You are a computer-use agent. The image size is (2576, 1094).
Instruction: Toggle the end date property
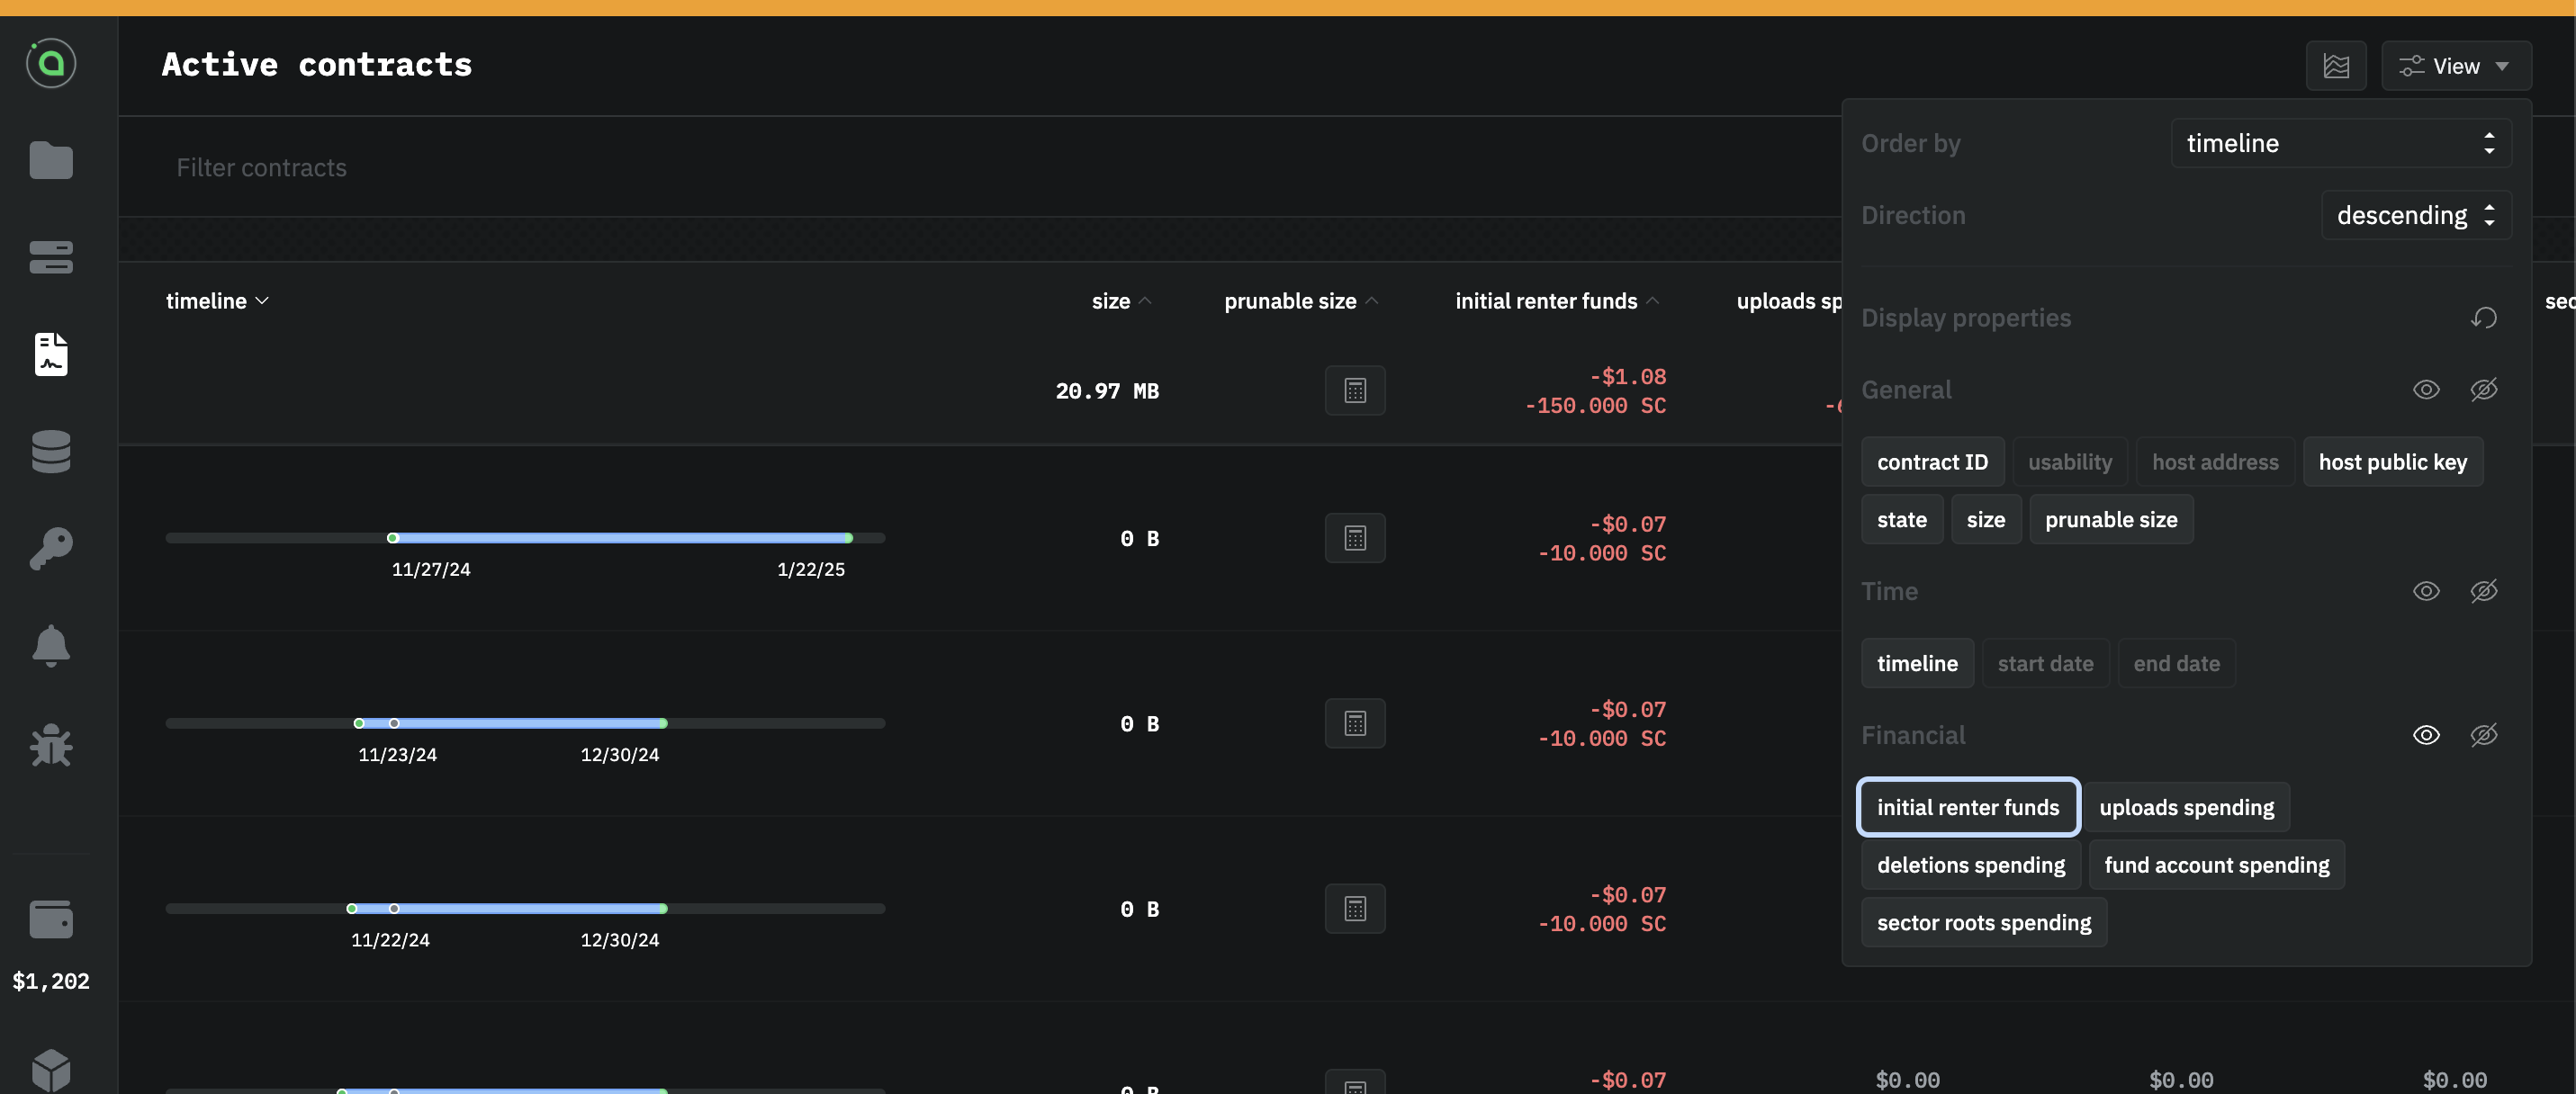tap(2176, 663)
